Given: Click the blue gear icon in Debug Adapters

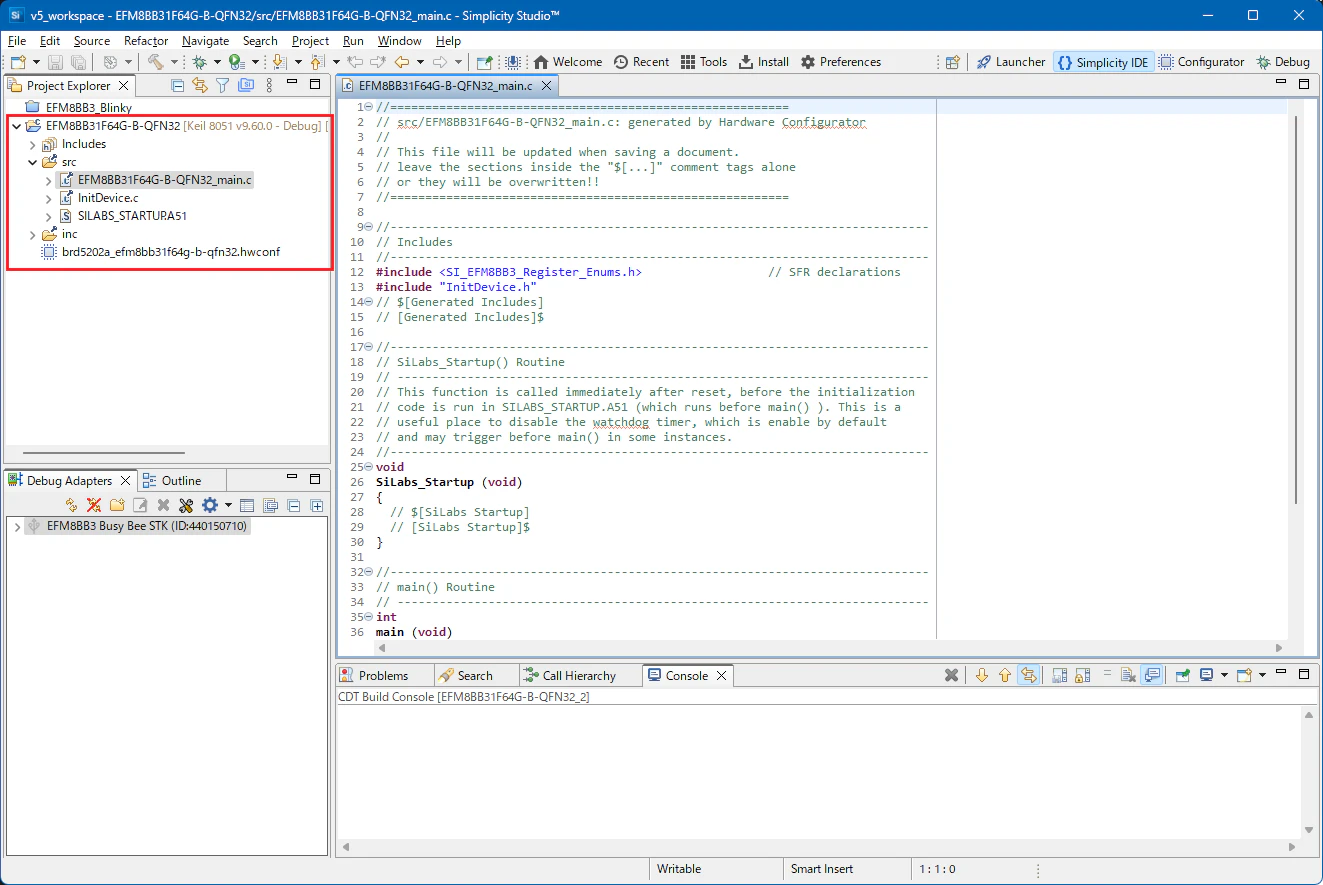Looking at the screenshot, I should point(210,506).
